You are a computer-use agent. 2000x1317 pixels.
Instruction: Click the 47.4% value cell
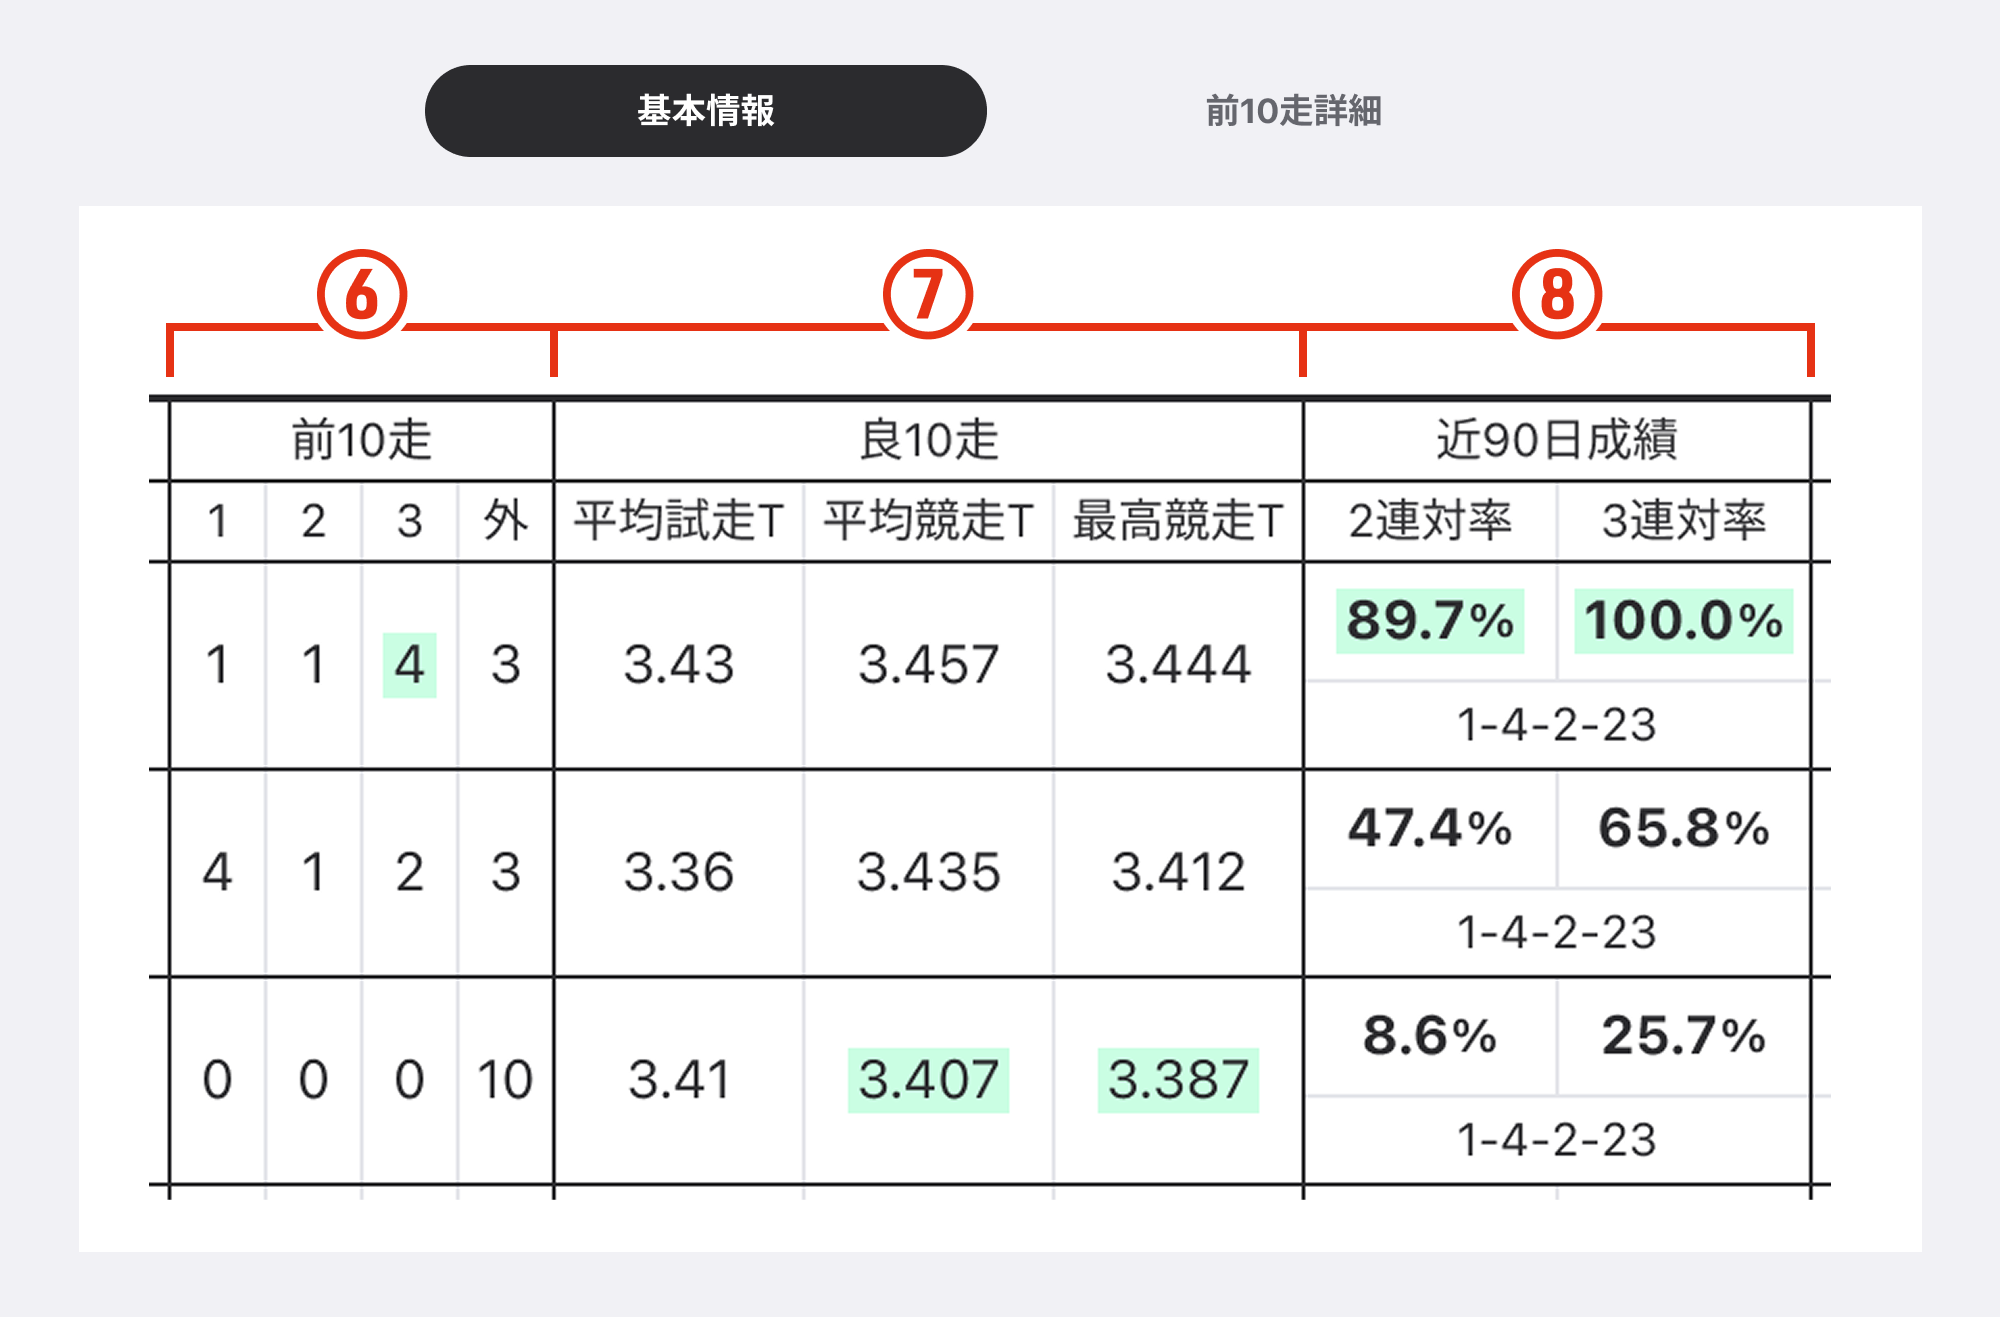[x=1430, y=828]
